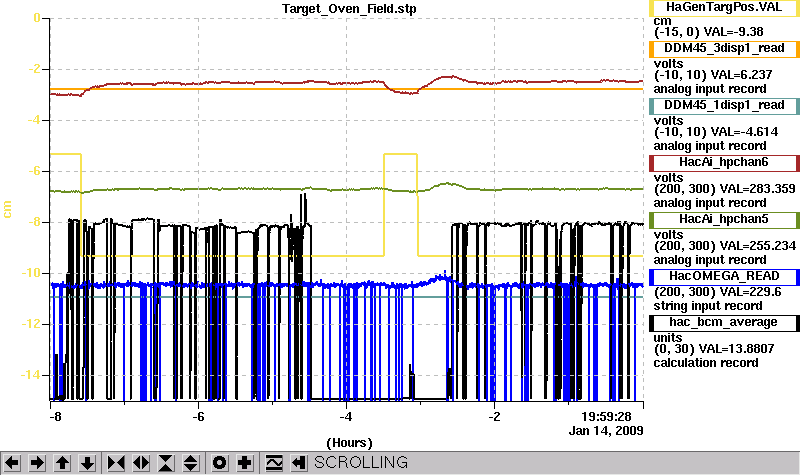The height and width of the screenshot is (475, 800).
Task: Click the VAL=283.359 readout text
Action: click(756, 189)
